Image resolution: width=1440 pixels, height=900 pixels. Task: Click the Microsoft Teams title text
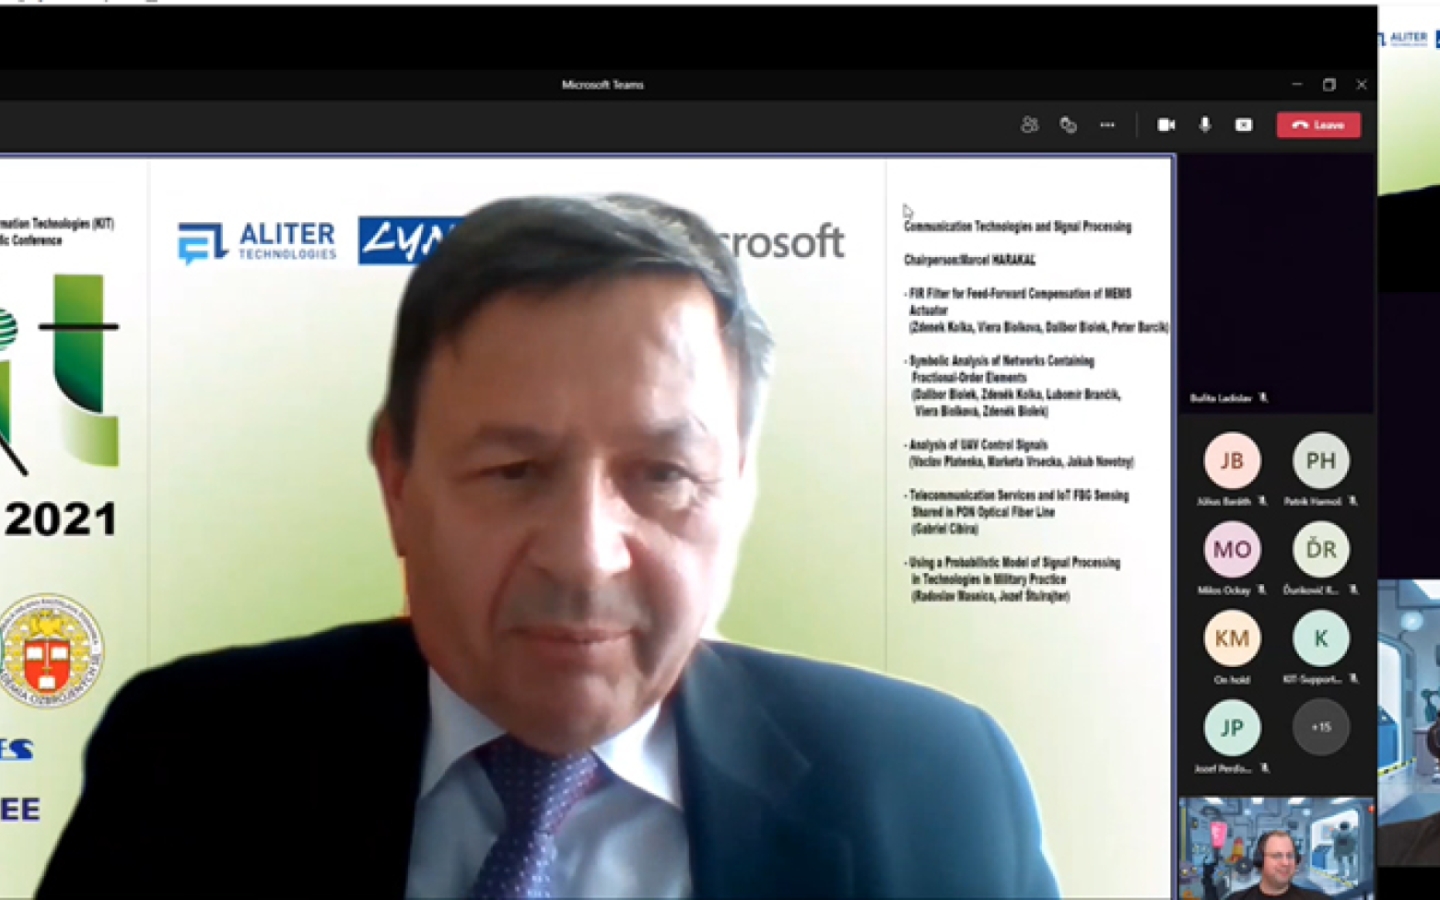point(603,85)
